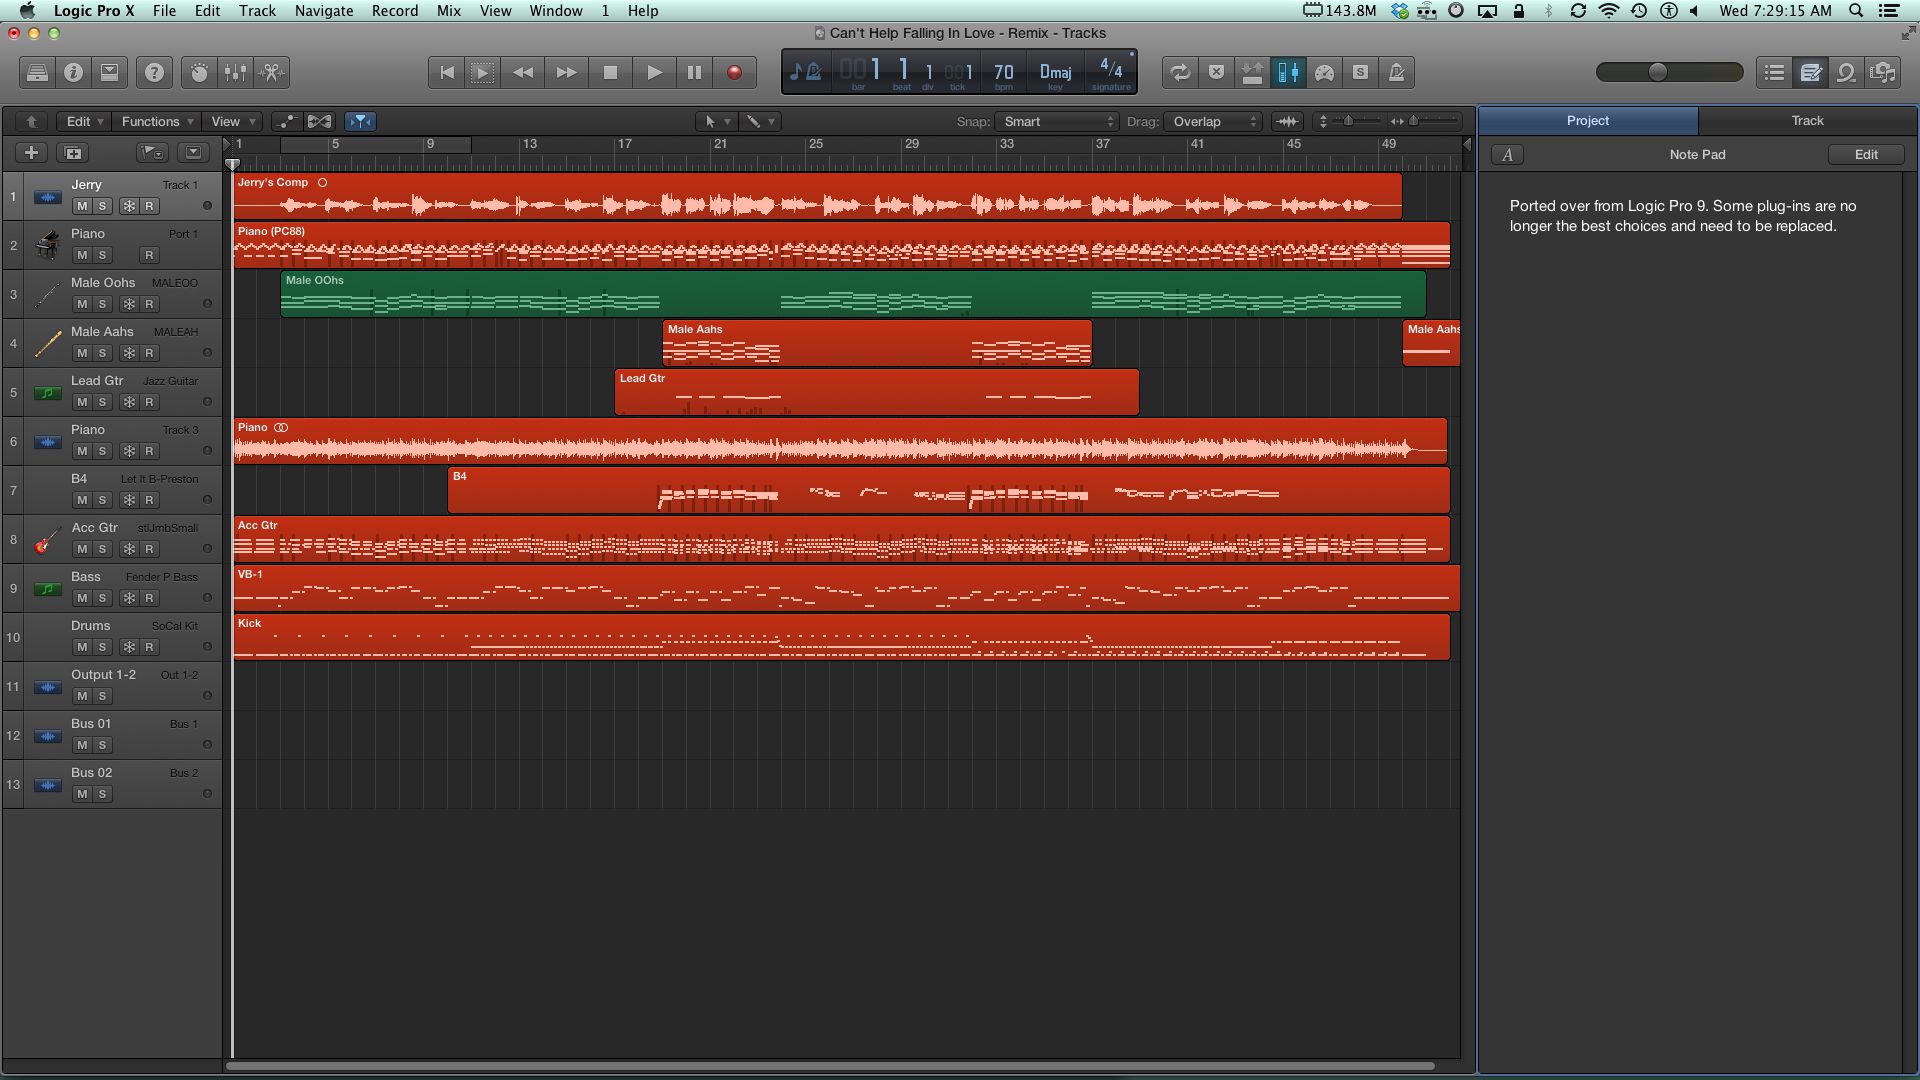This screenshot has width=1920, height=1080.
Task: Open the Record menu
Action: tap(395, 11)
